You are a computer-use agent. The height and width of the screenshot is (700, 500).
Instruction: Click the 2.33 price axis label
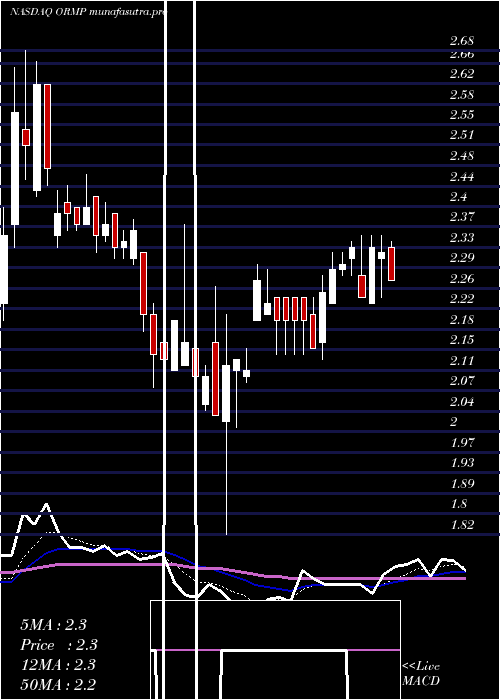pos(462,238)
